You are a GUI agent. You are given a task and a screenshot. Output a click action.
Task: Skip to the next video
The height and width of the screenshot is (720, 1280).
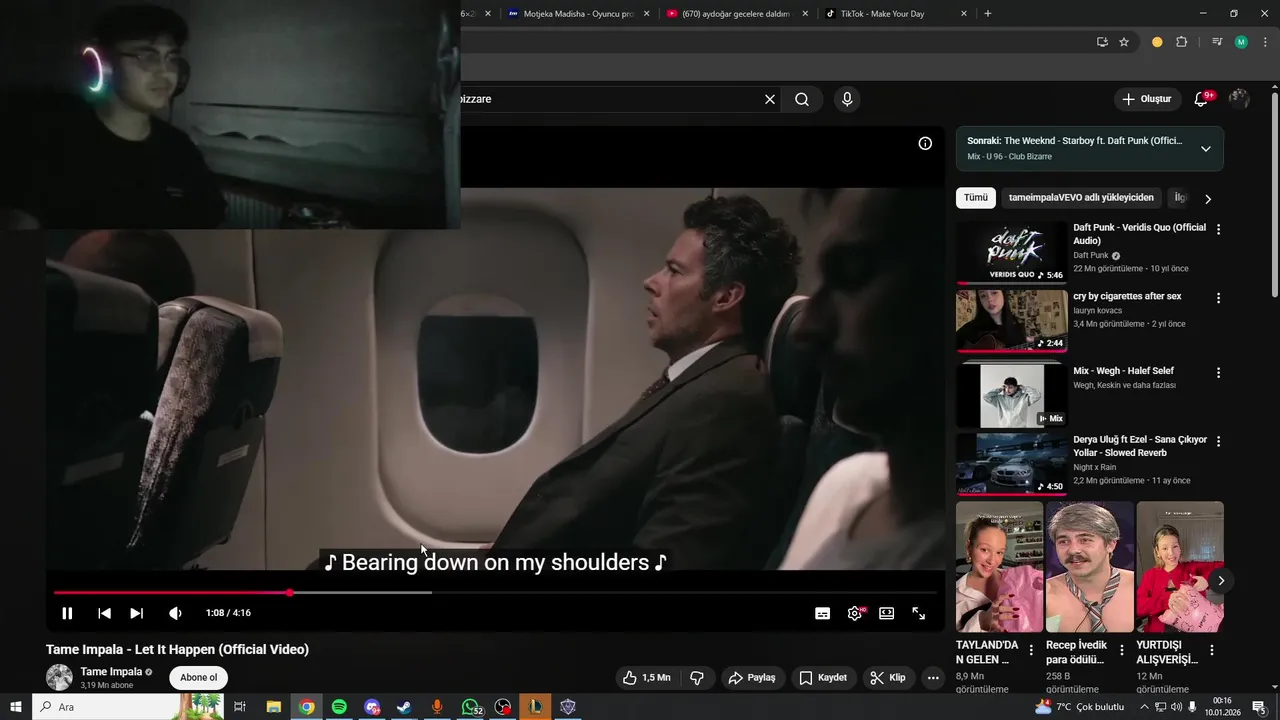[136, 613]
